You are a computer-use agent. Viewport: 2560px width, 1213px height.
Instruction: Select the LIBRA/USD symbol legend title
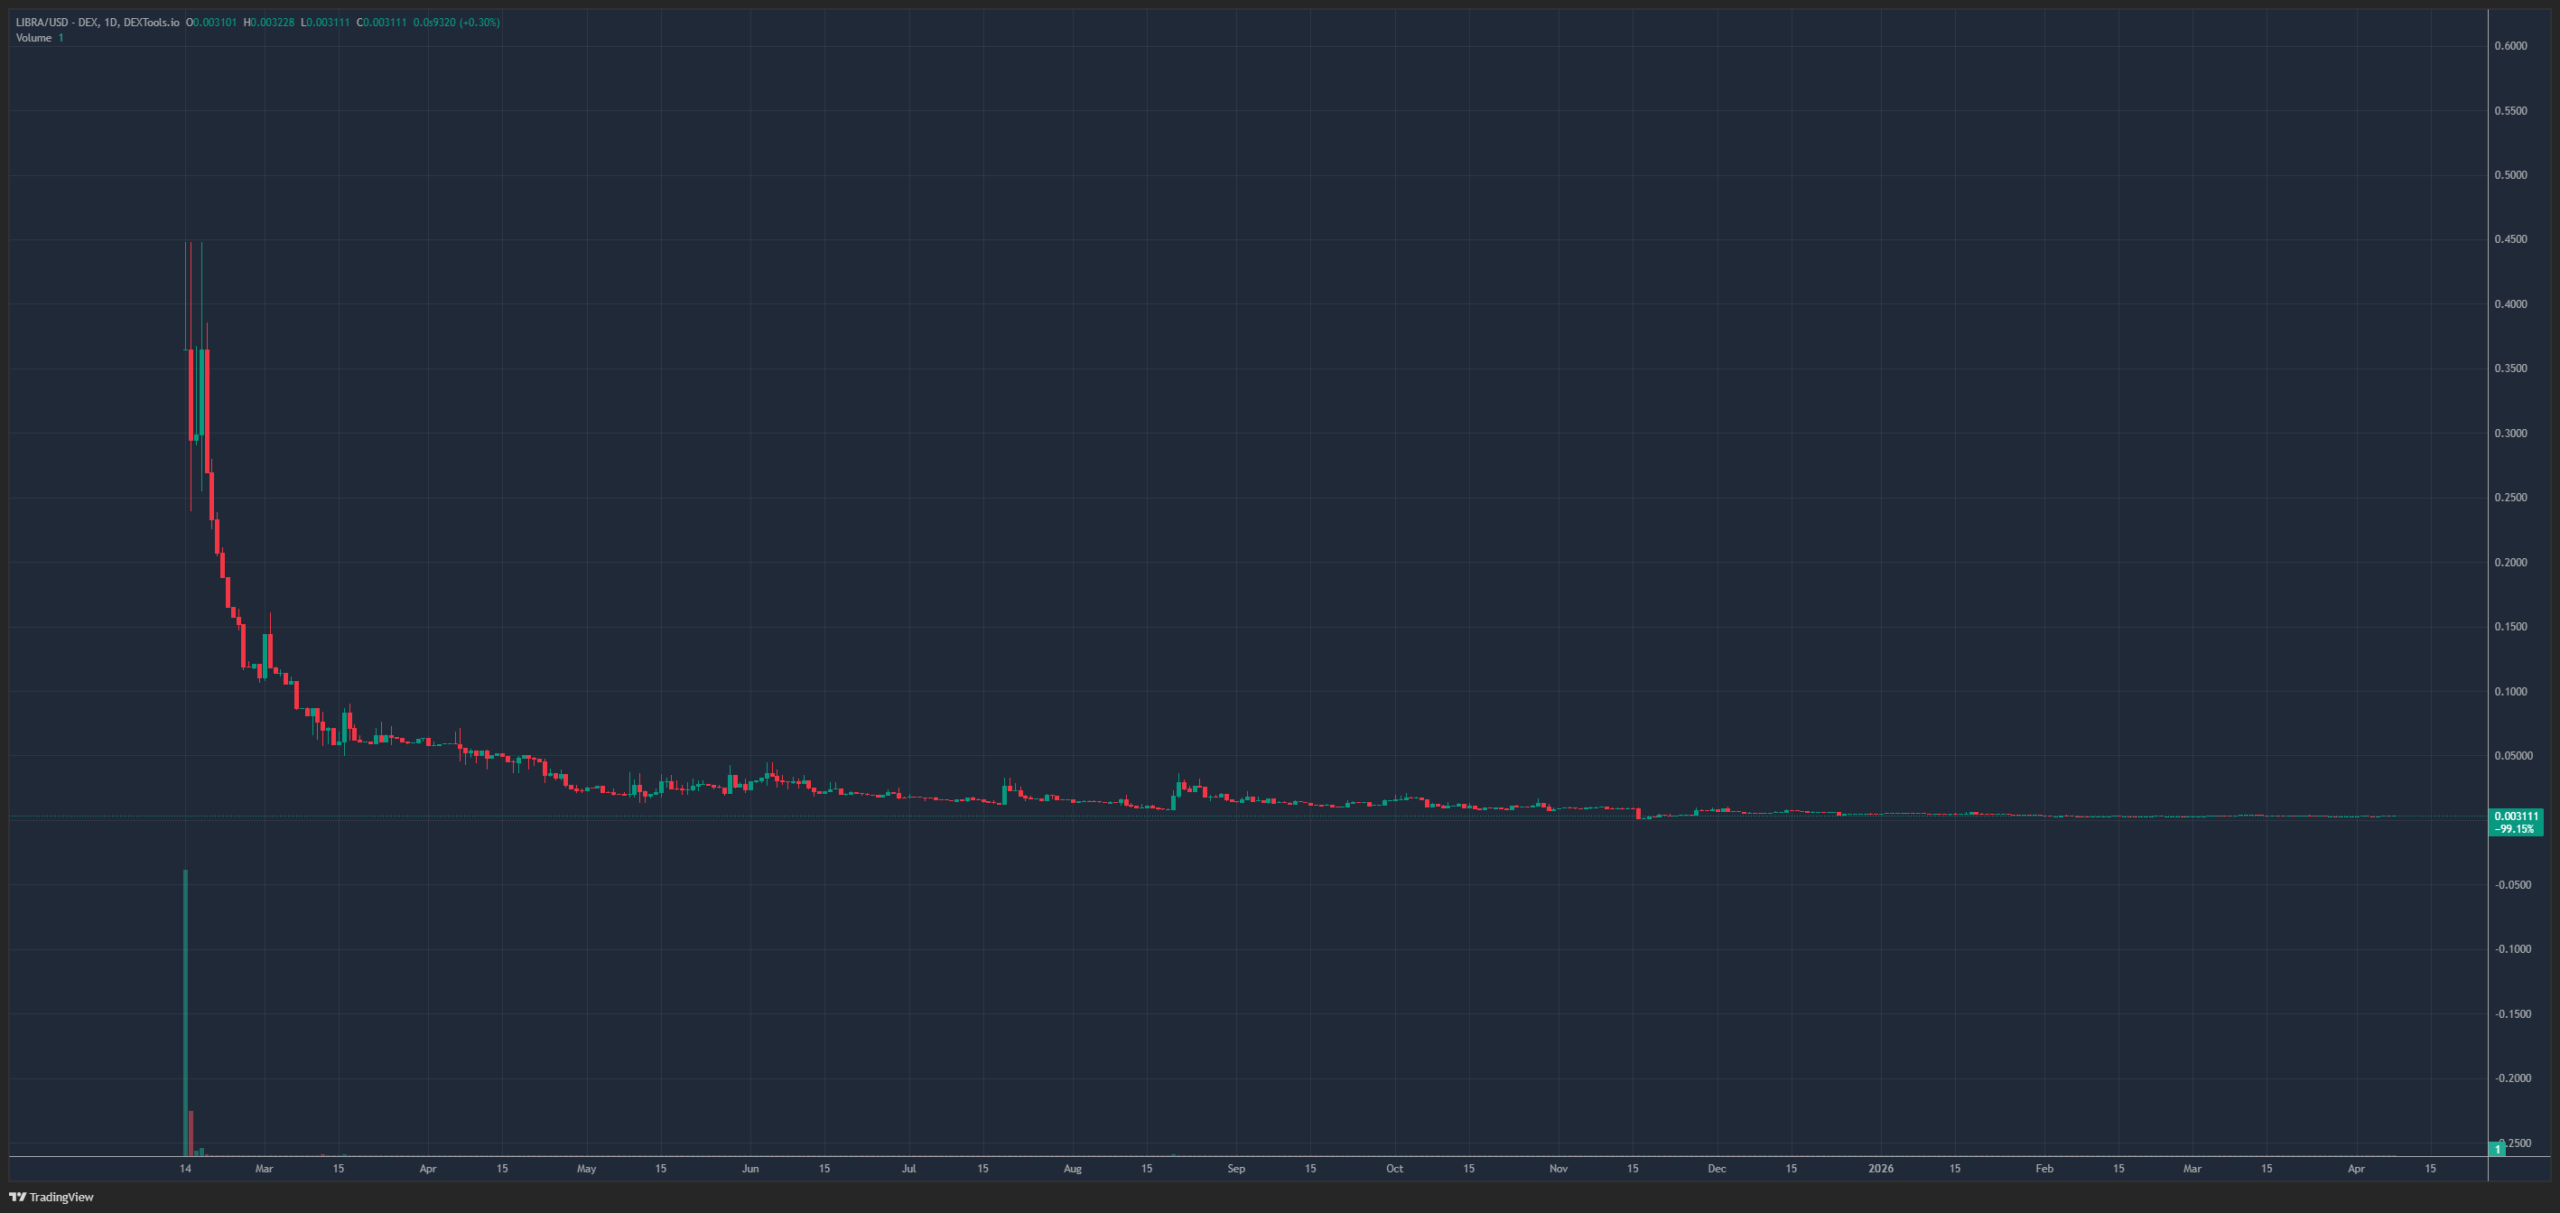click(97, 22)
